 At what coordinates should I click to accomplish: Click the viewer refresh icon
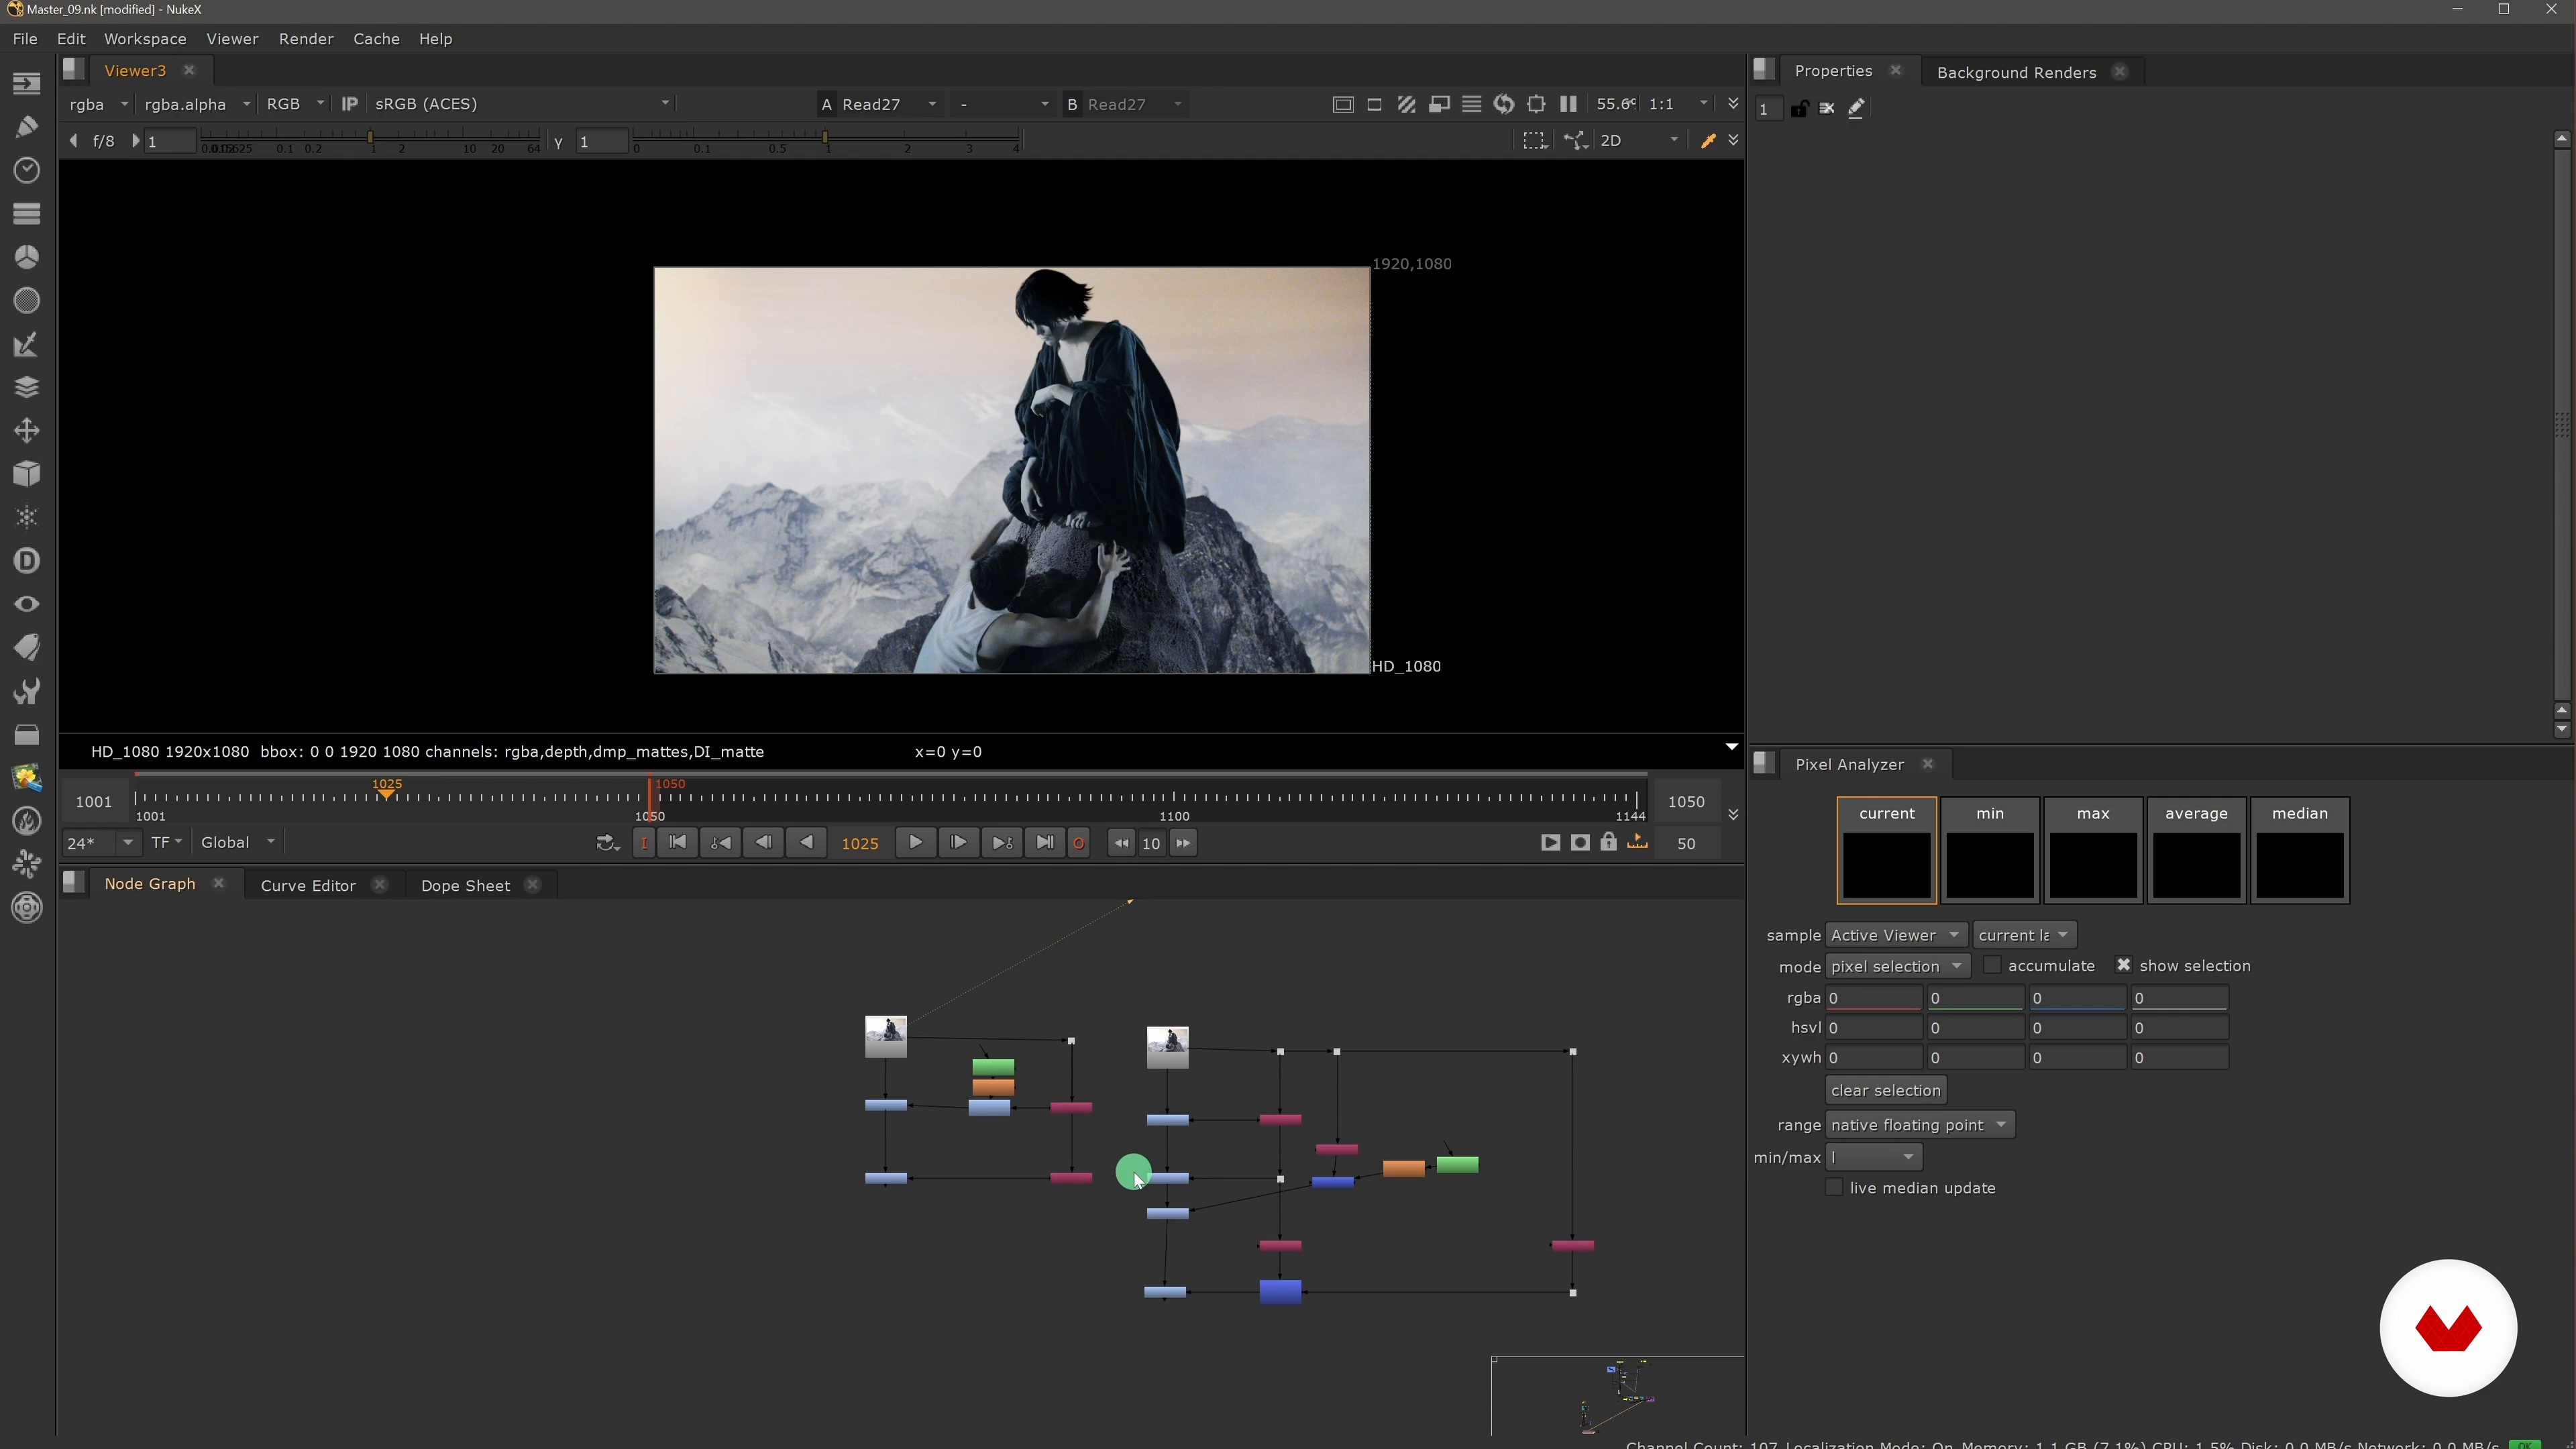coord(1503,104)
